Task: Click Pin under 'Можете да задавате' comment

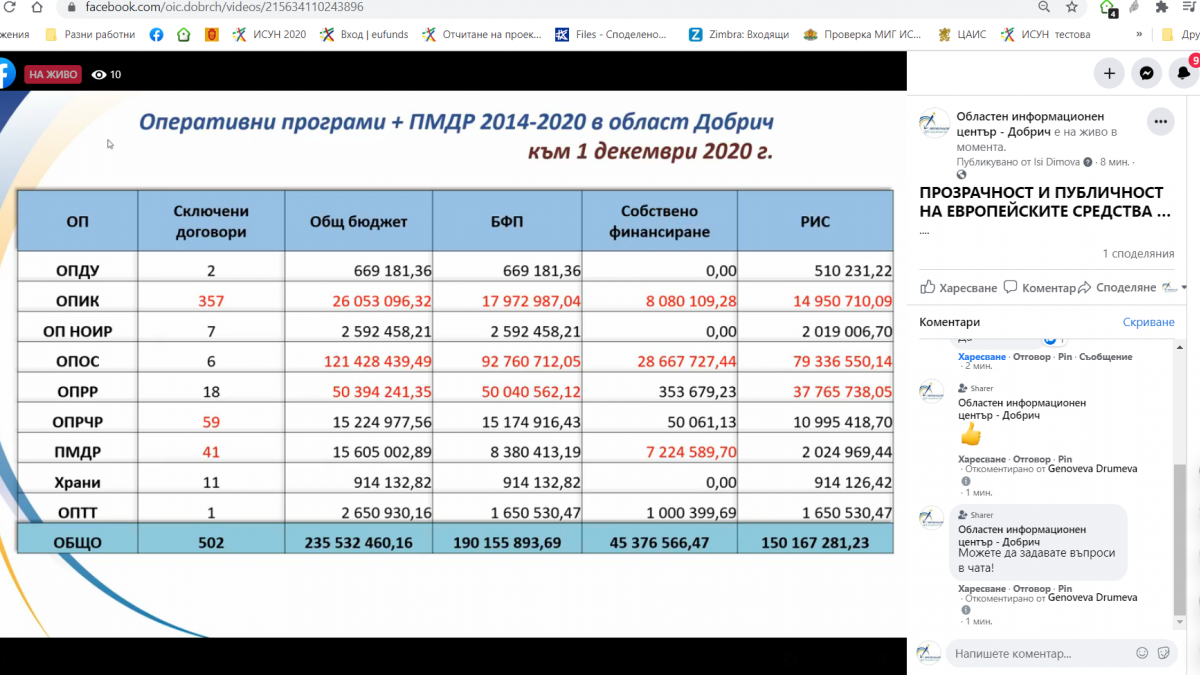Action: click(1065, 589)
